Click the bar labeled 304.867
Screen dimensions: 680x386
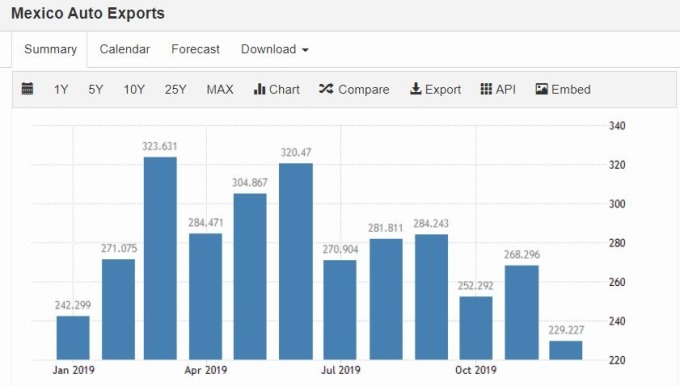(x=250, y=277)
